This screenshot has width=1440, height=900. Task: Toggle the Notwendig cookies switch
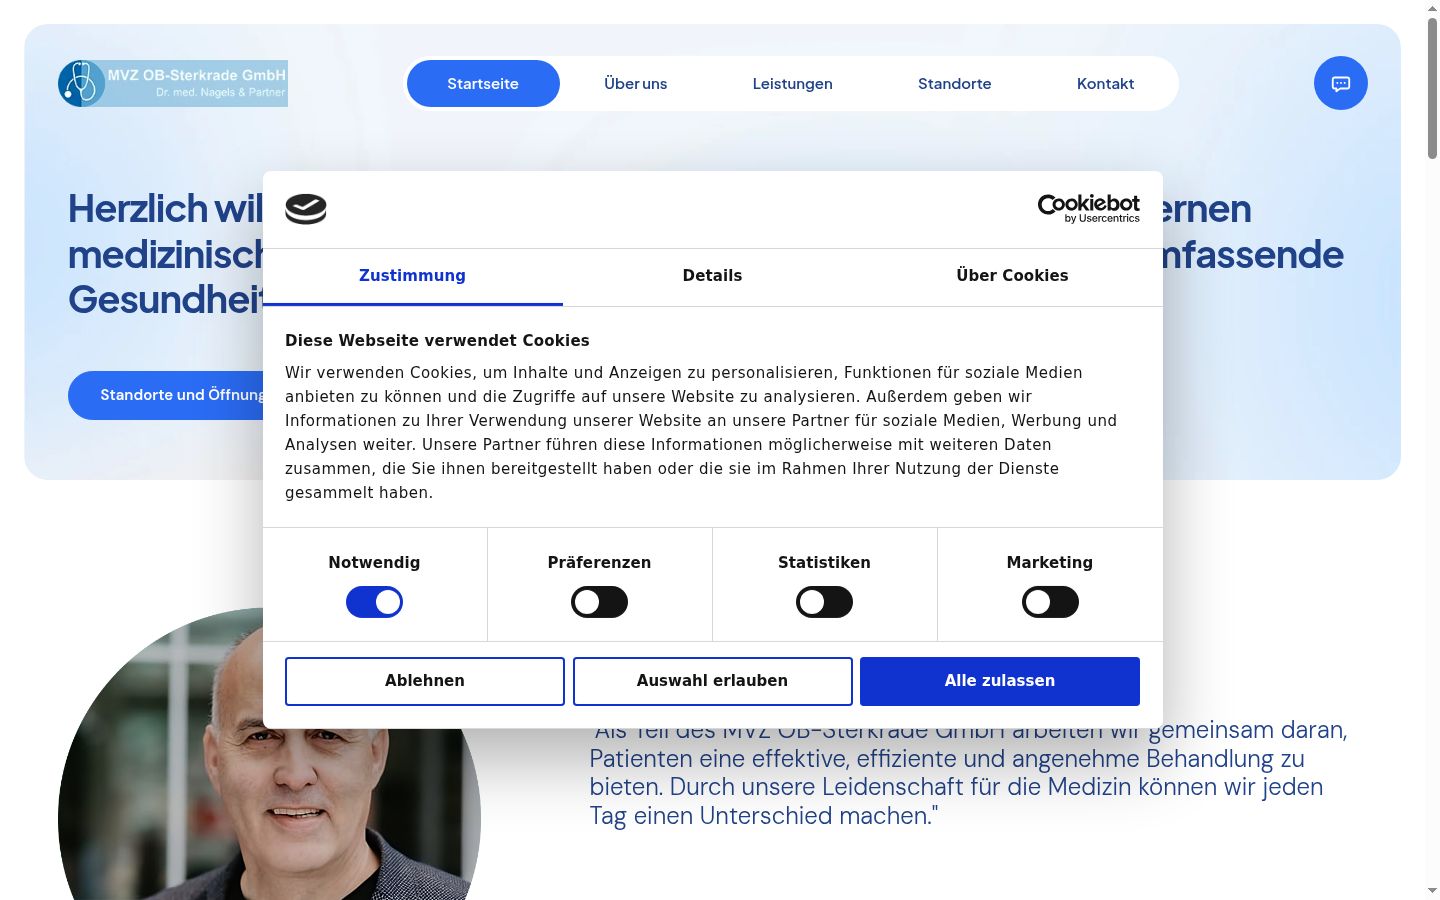(374, 602)
